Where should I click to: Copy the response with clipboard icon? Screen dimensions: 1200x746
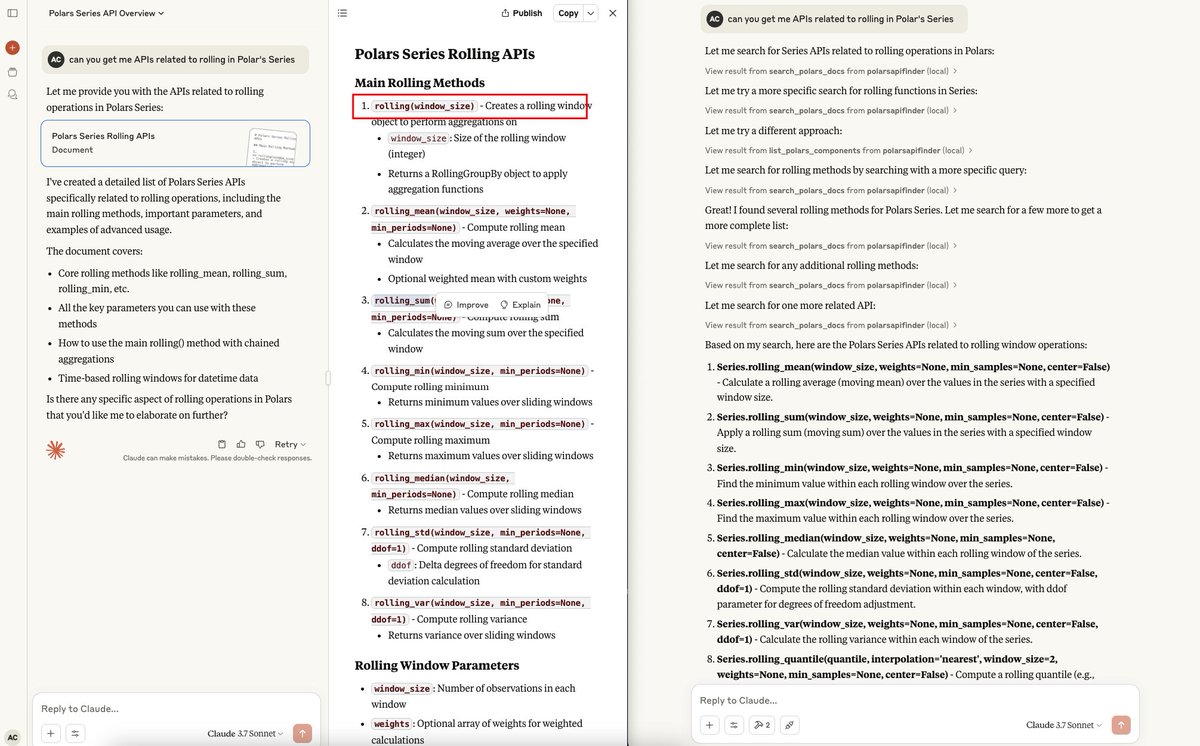(x=222, y=444)
